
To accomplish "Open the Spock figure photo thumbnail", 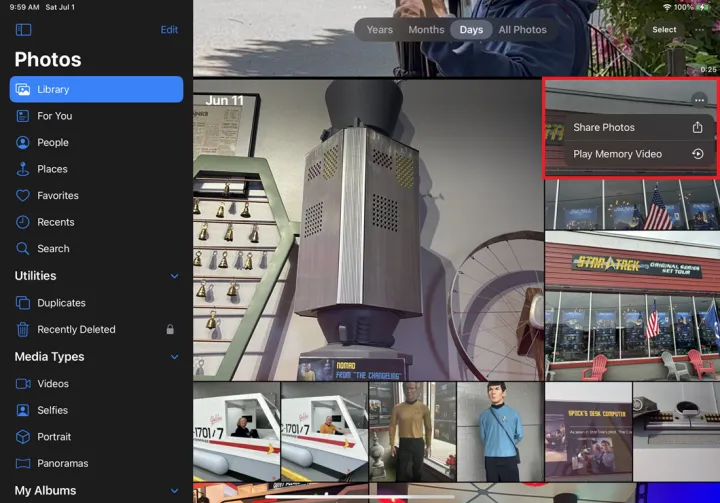I will [500, 432].
